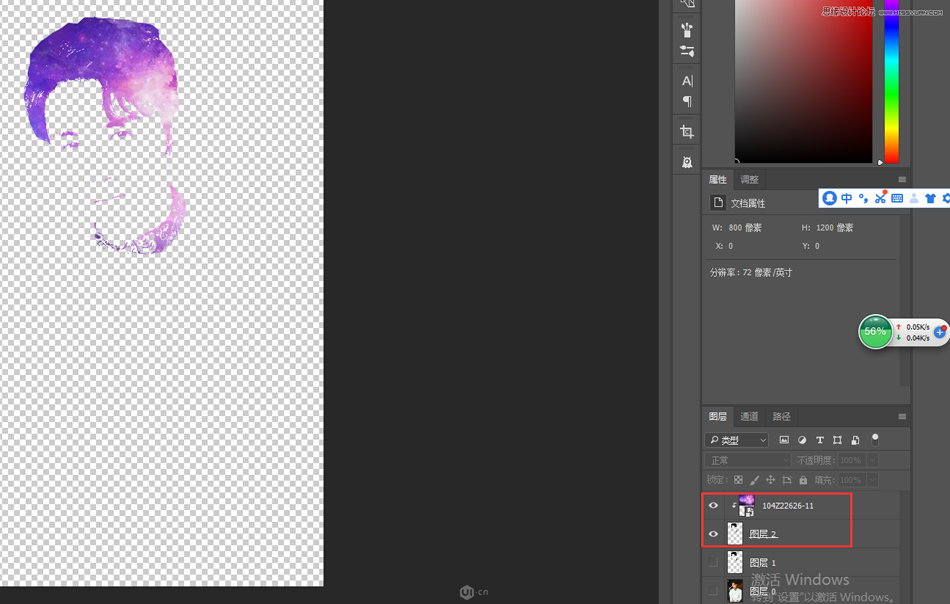Viewport: 950px width, 604px height.
Task: Toggle the IME 中 language mode
Action: (x=846, y=198)
